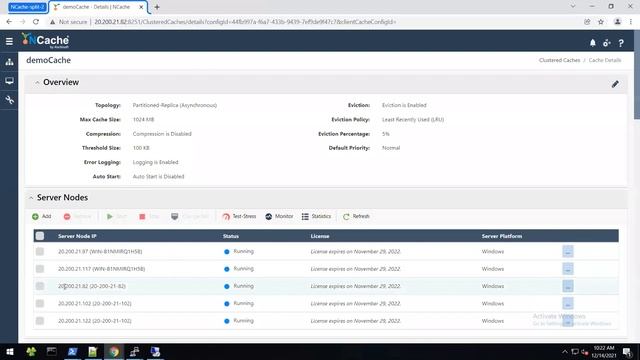This screenshot has height=360, width=640.
Task: Click the Start node button
Action: click(x=116, y=216)
